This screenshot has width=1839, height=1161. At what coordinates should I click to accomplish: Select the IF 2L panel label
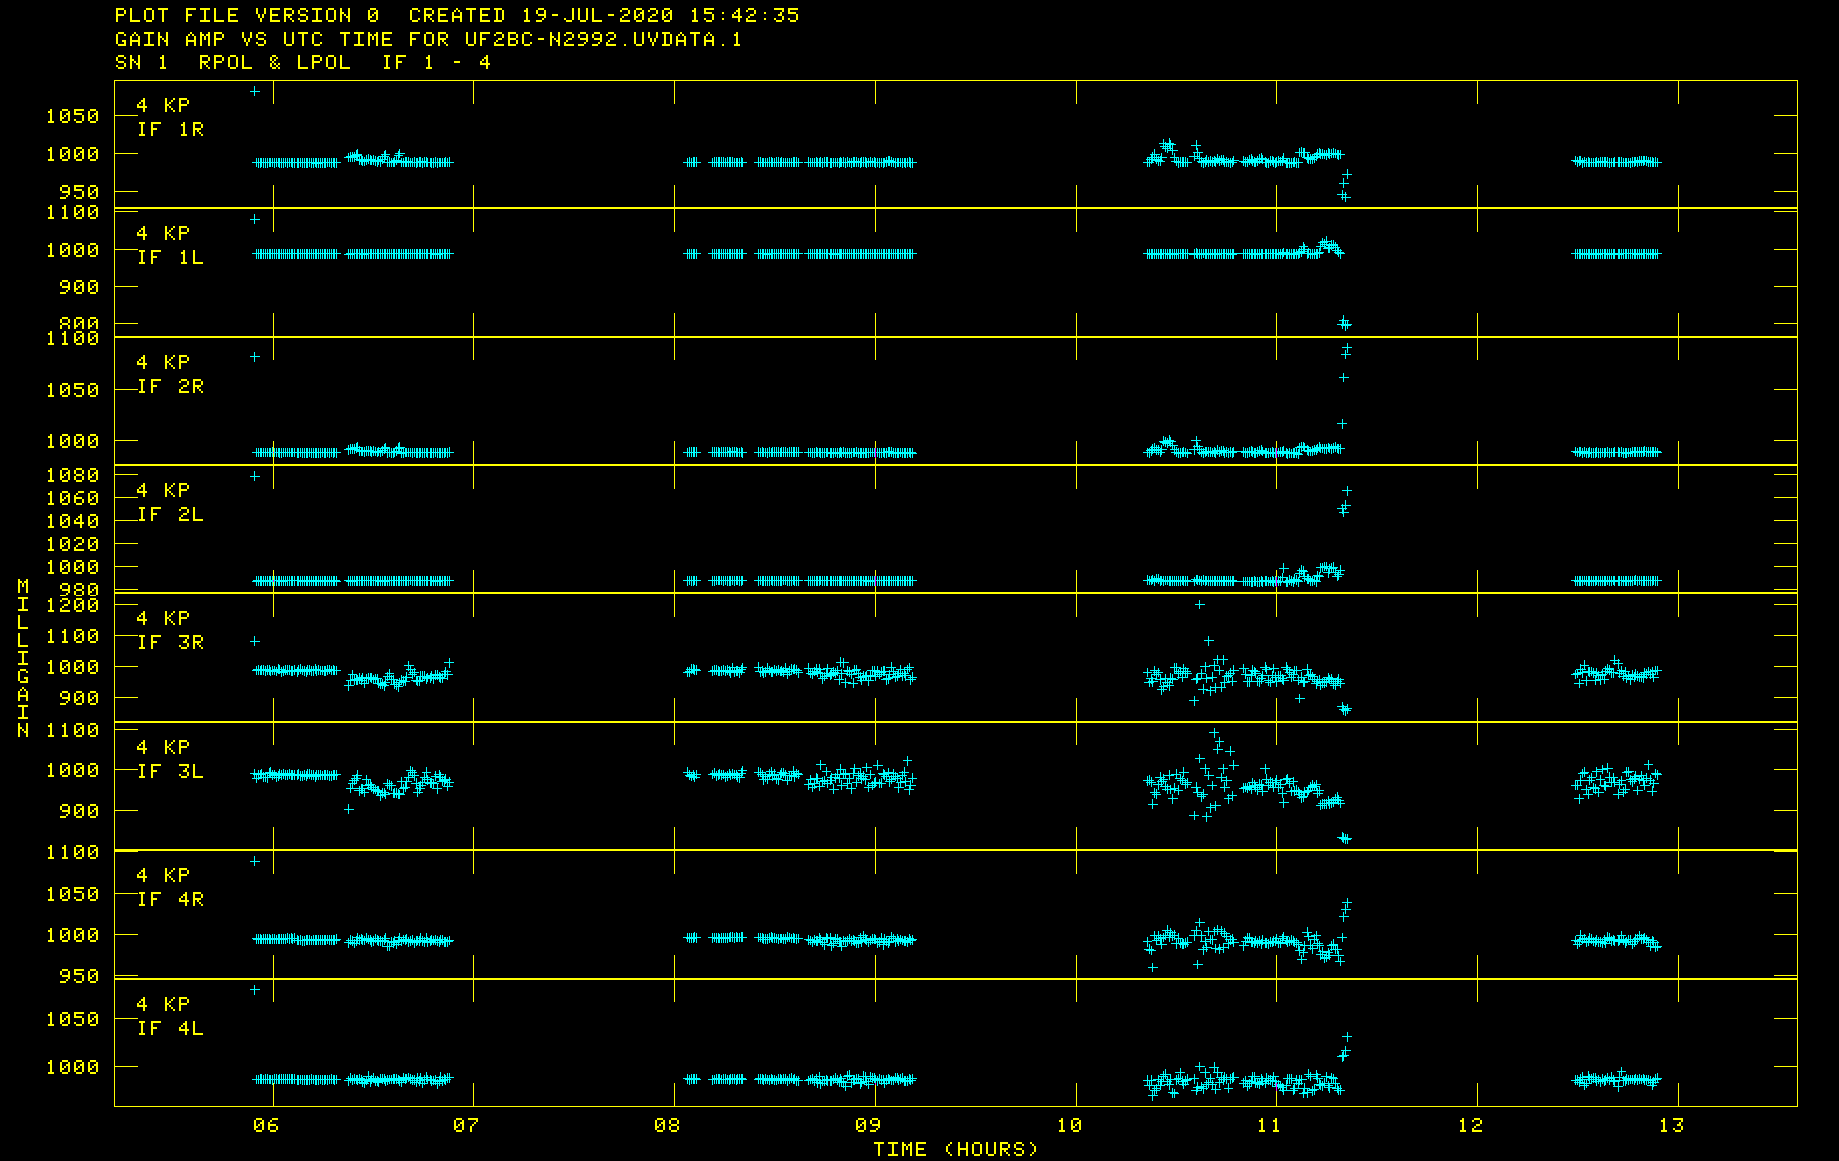tap(170, 514)
